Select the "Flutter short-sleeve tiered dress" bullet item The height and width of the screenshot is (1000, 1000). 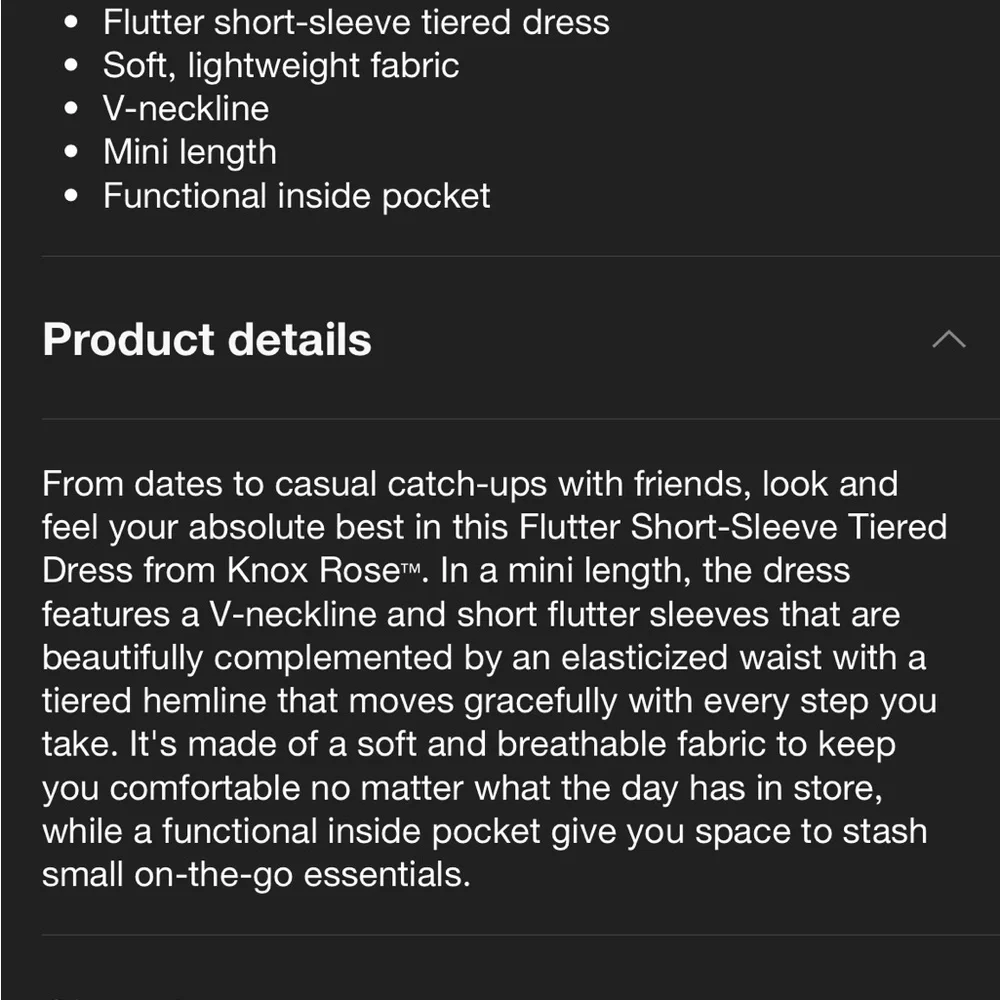point(356,22)
